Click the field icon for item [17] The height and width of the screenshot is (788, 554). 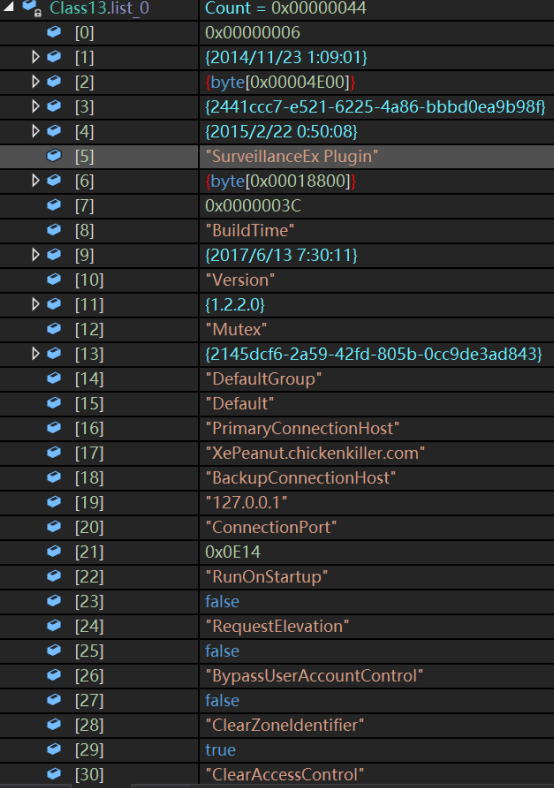click(54, 452)
